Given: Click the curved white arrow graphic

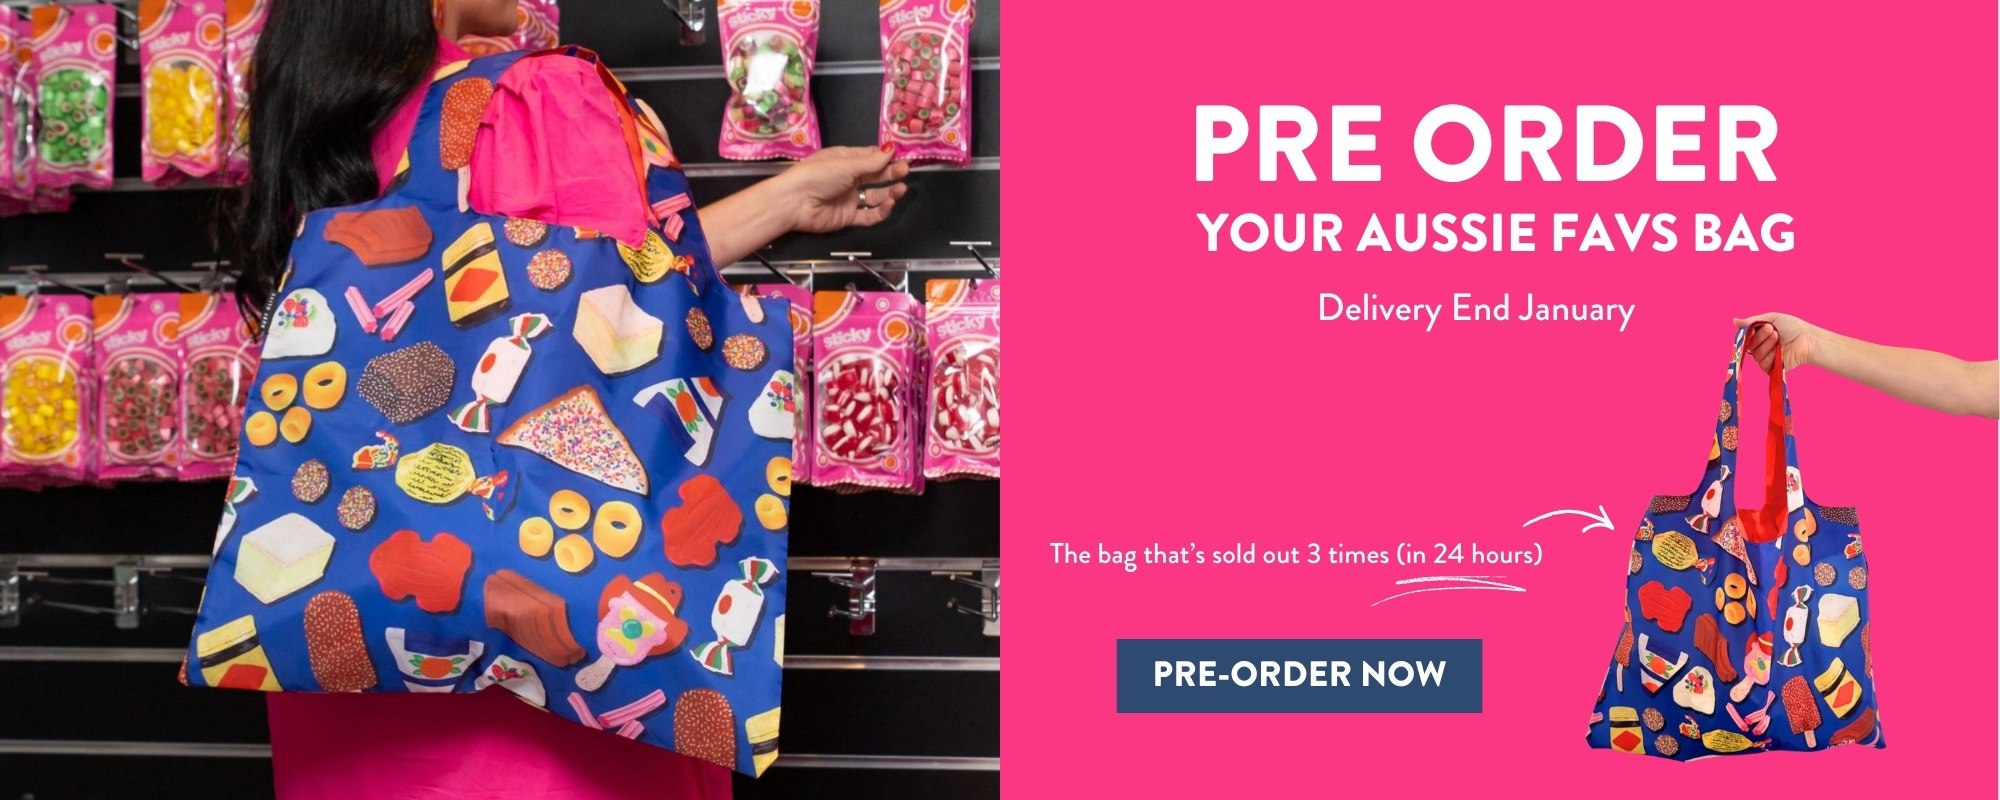Looking at the screenshot, I should point(1568,518).
